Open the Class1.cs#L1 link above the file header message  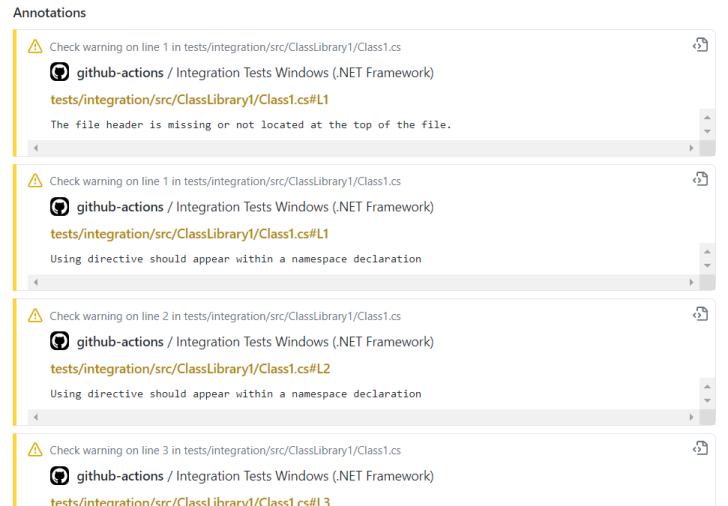(190, 100)
